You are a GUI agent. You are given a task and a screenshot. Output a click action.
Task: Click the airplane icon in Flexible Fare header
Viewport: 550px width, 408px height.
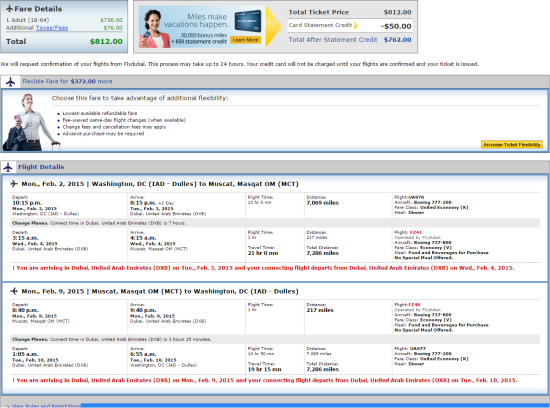[x=11, y=82]
